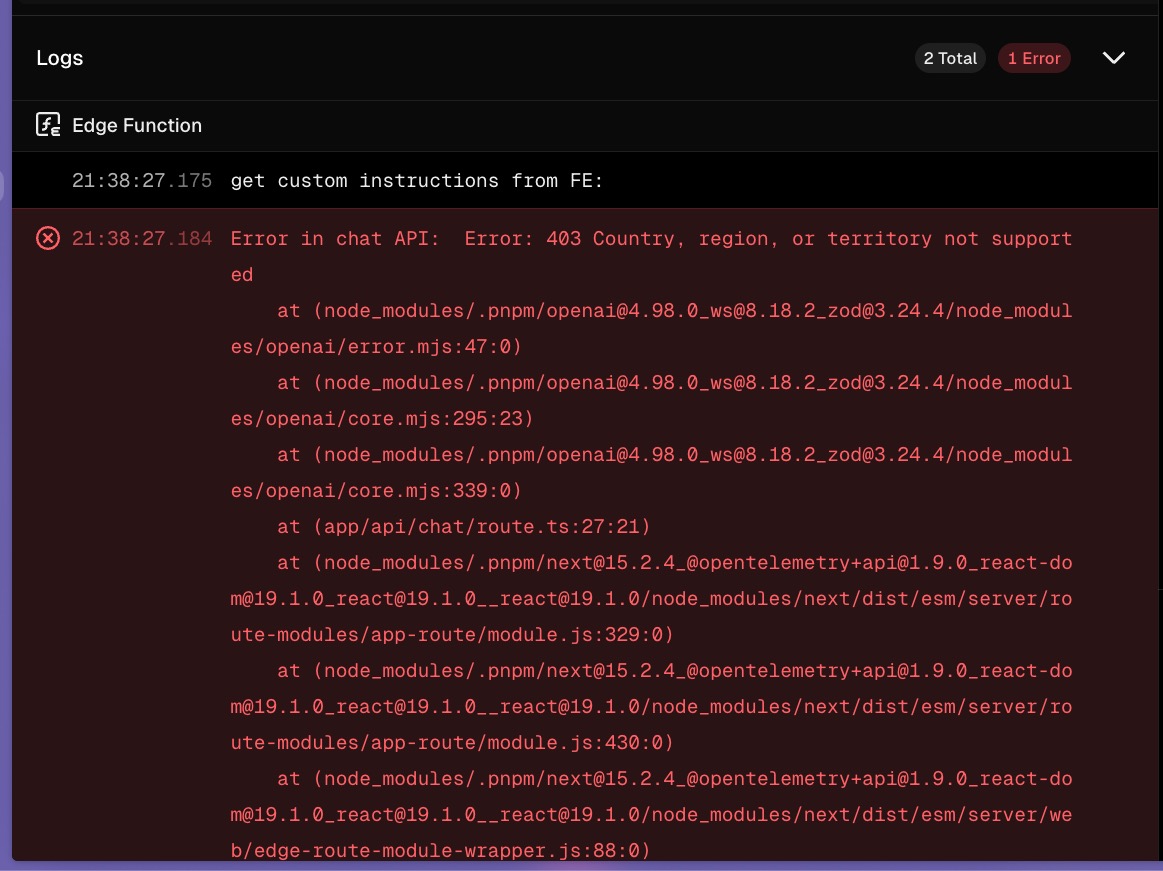Click line 'b/edge-route-module-wrapper.js:88:0)'

coord(440,850)
